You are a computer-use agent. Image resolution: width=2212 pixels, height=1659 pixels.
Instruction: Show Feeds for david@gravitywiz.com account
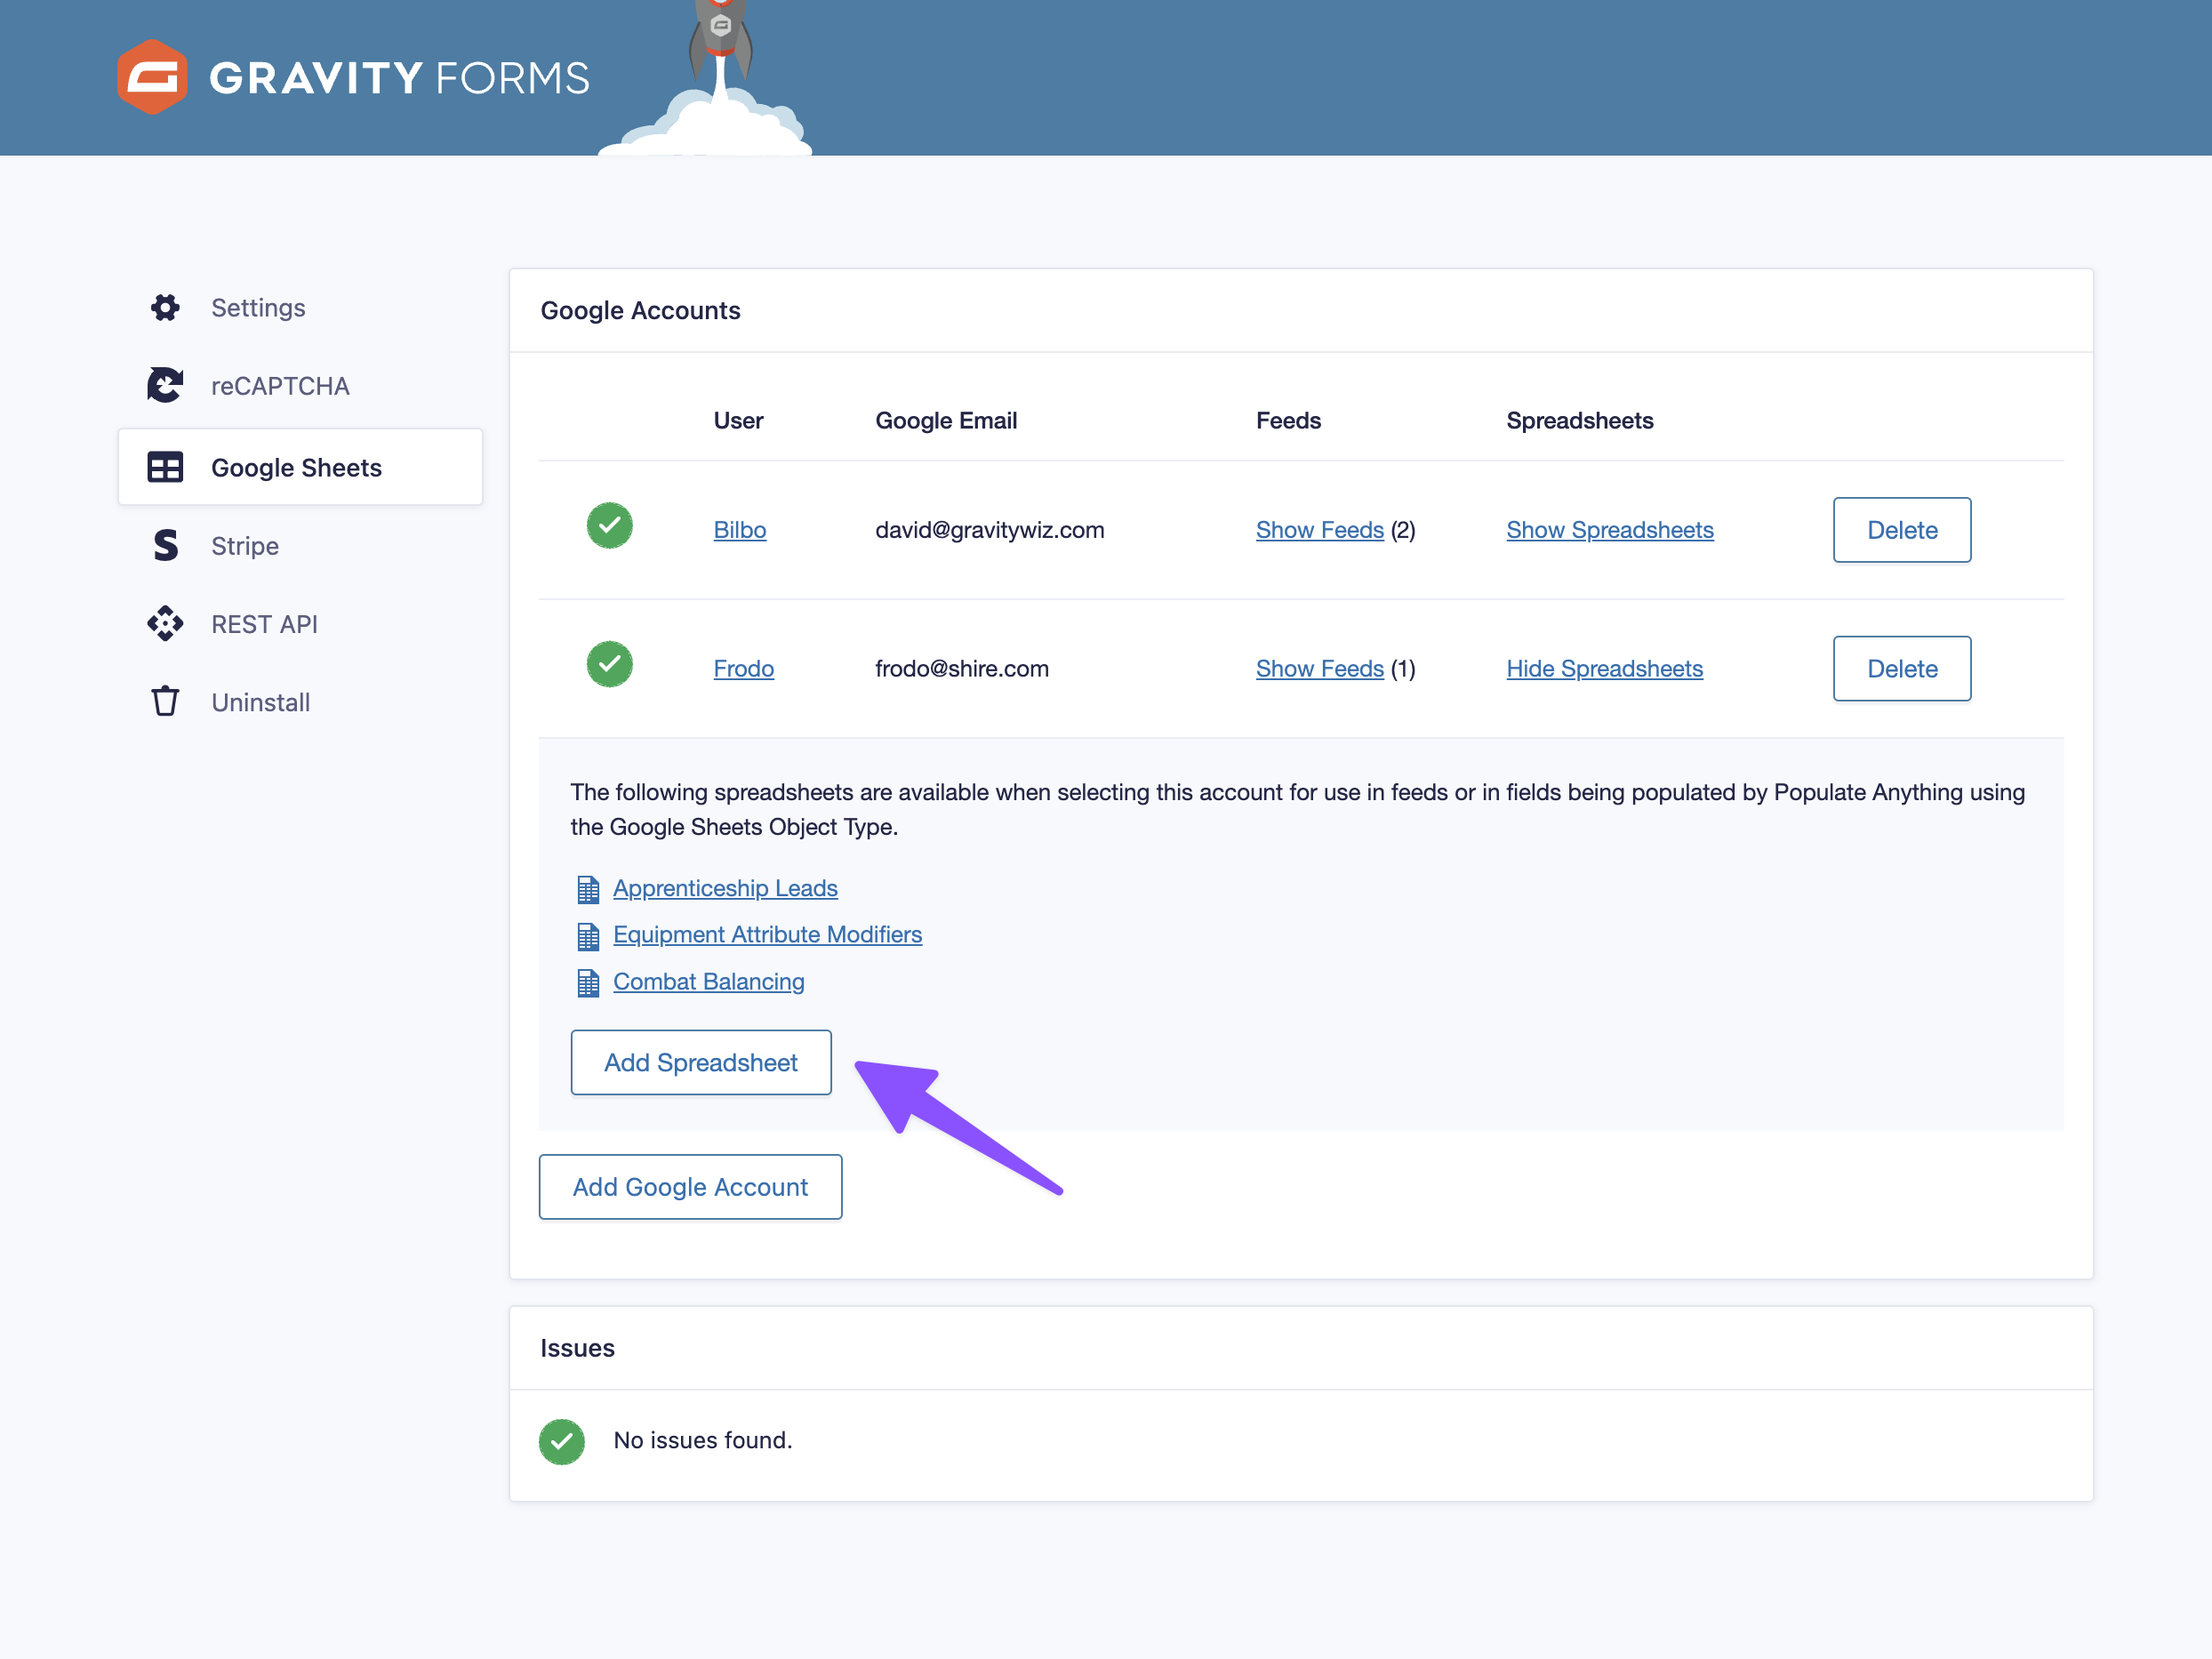pos(1319,530)
